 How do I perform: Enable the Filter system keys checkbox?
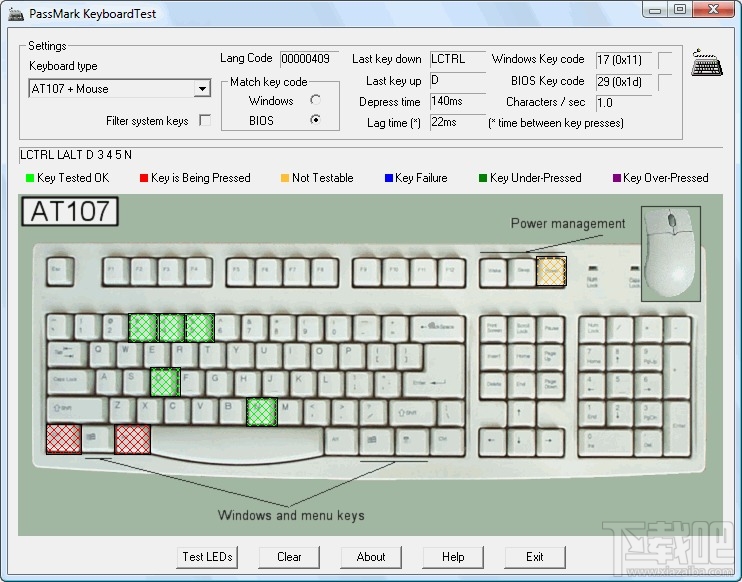205,121
